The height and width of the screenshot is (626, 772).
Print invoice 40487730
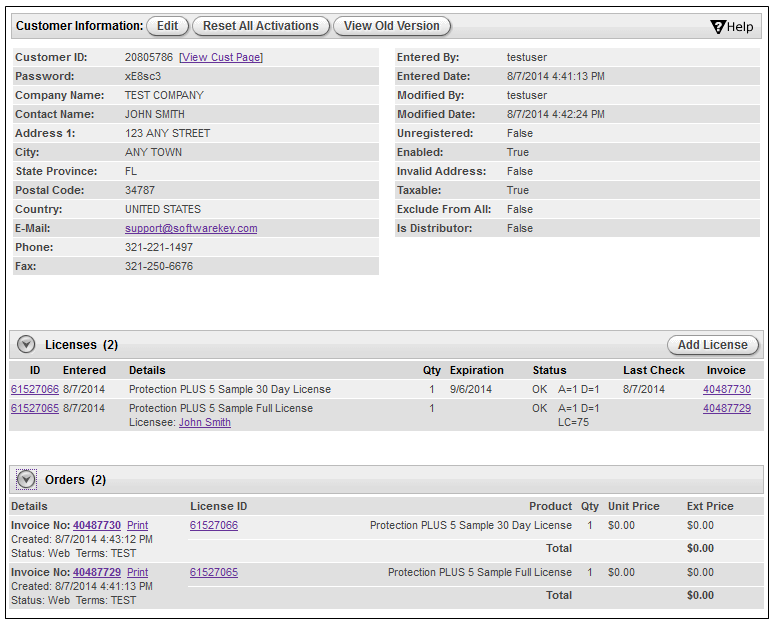[x=138, y=526]
